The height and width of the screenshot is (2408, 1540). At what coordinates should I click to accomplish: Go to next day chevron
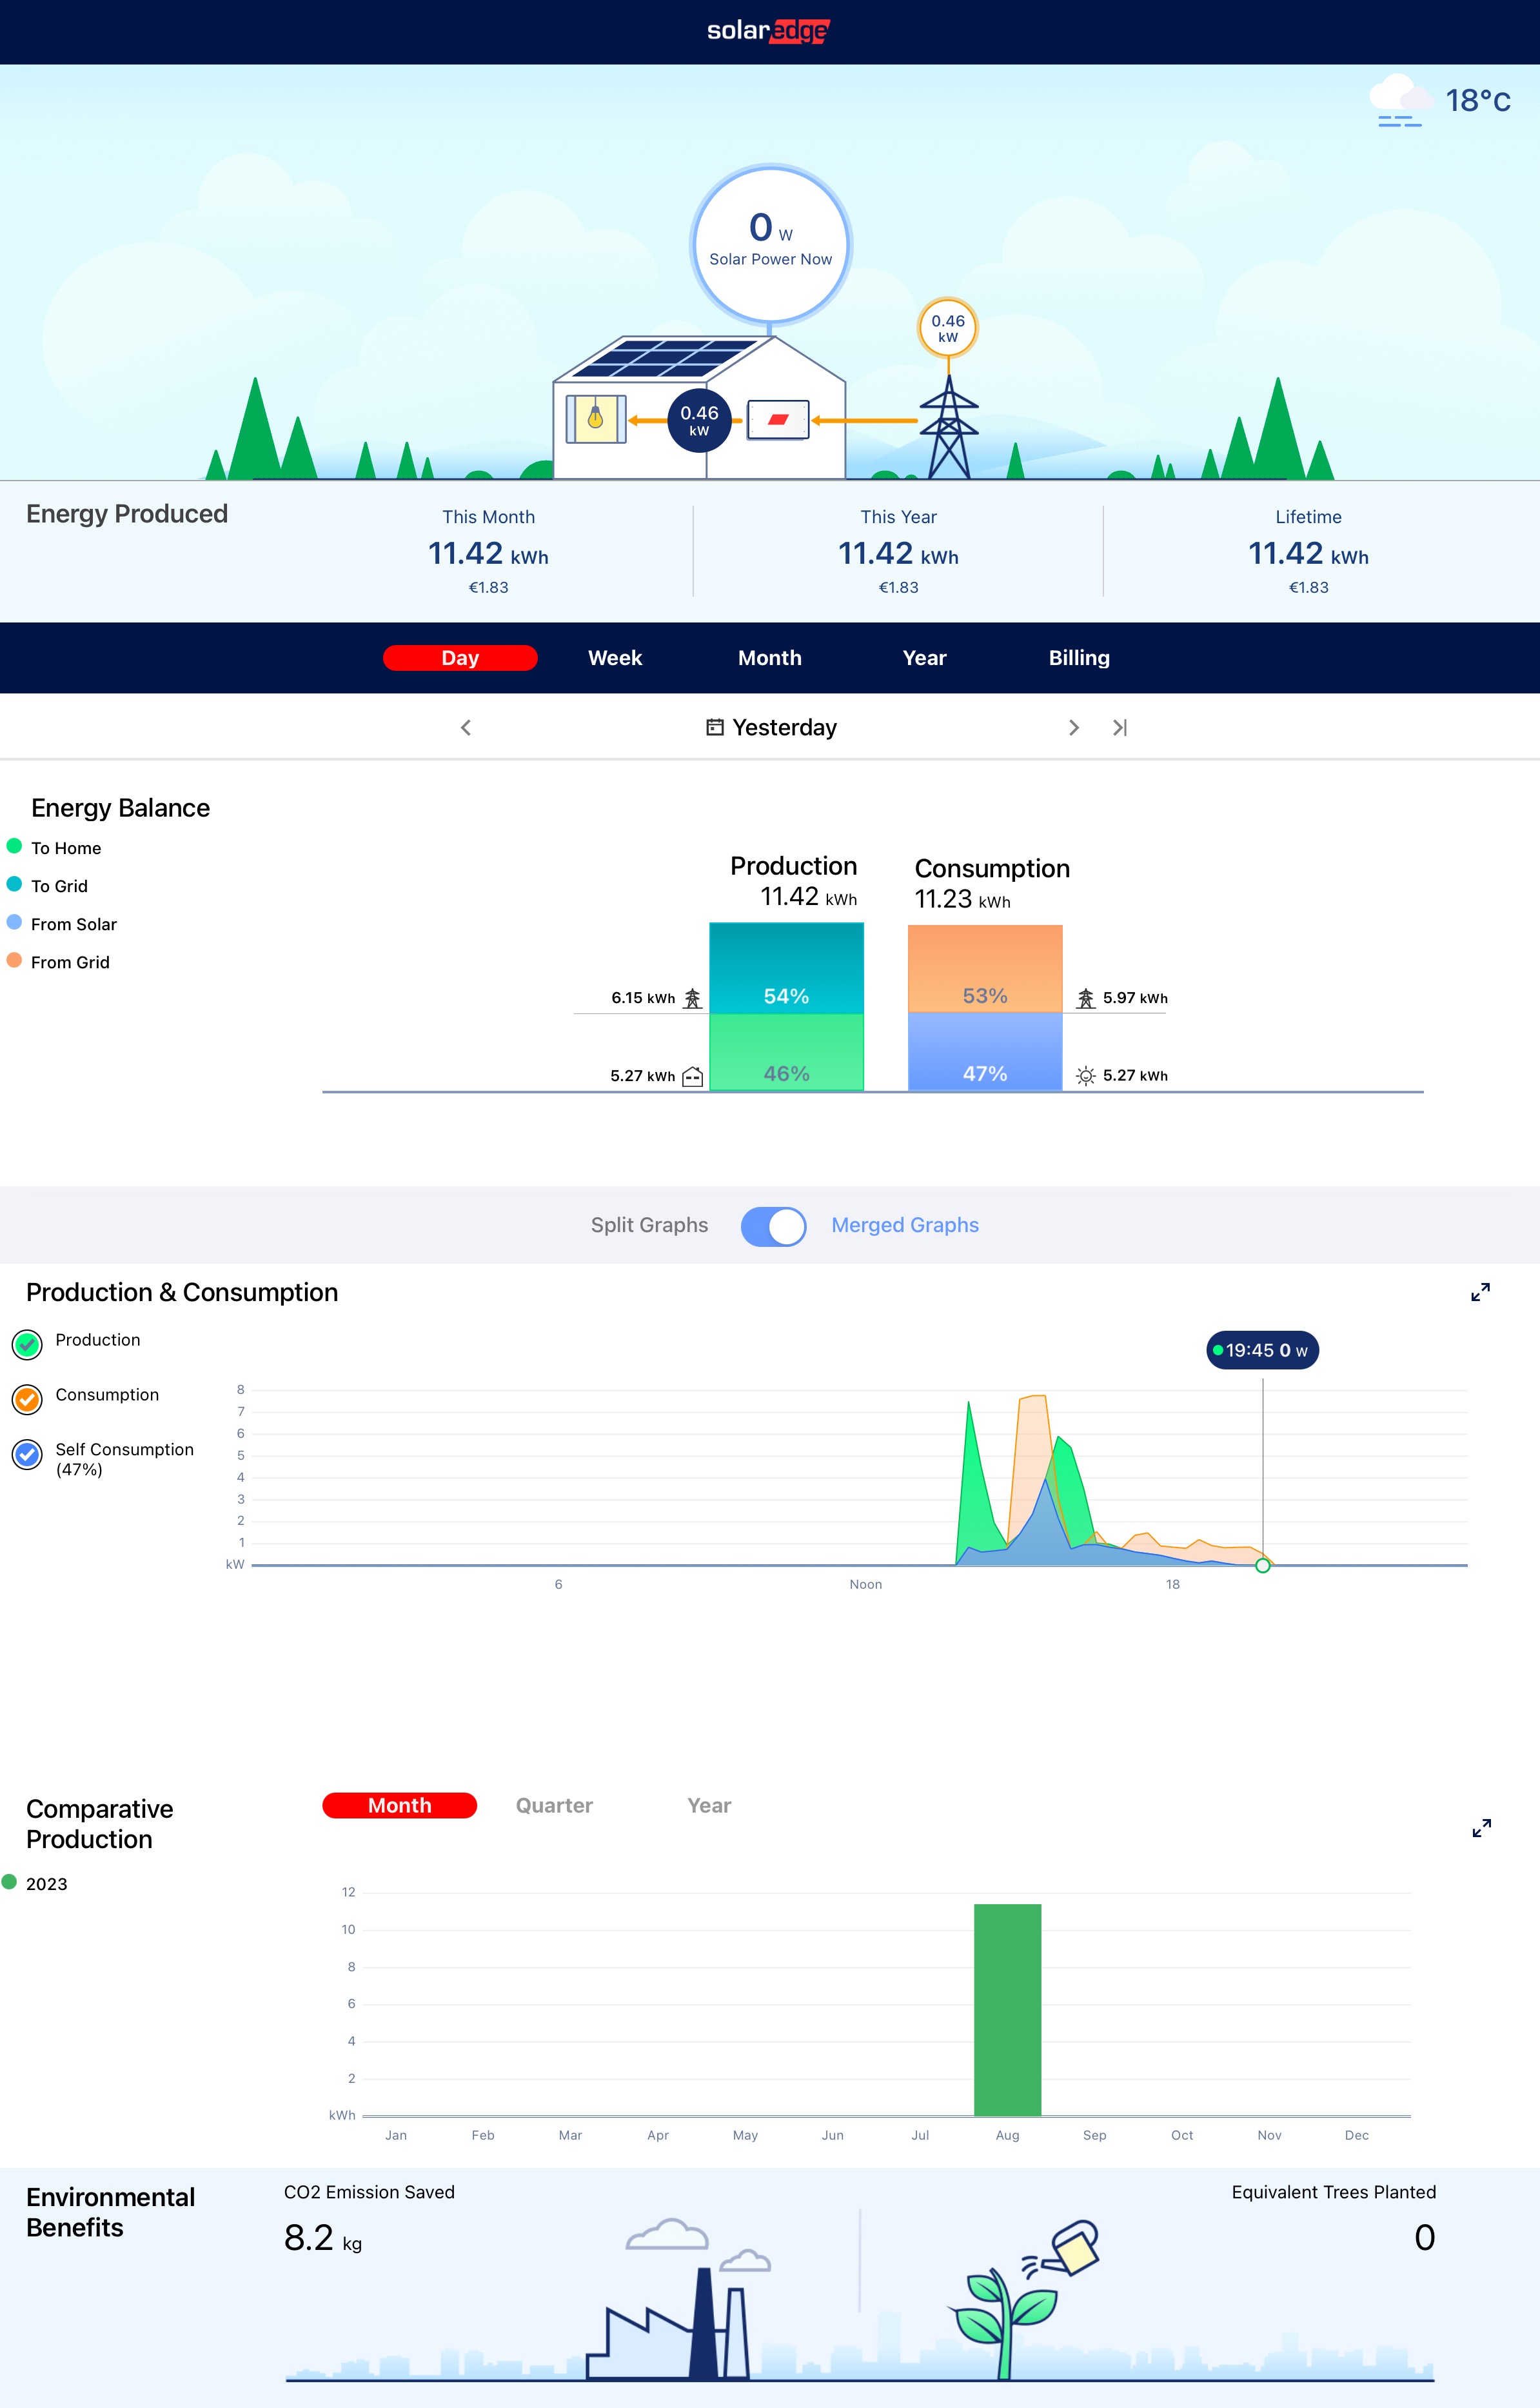click(1074, 727)
